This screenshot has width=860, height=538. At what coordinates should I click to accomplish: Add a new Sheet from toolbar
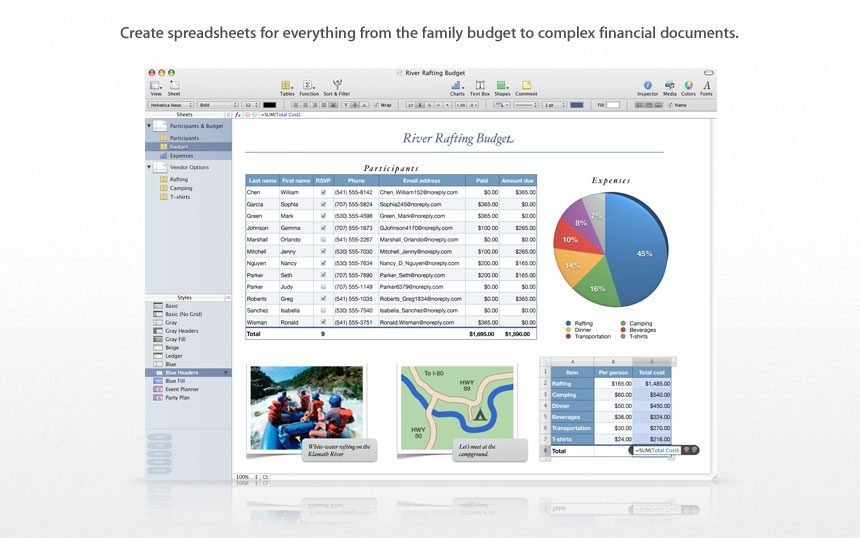174,88
